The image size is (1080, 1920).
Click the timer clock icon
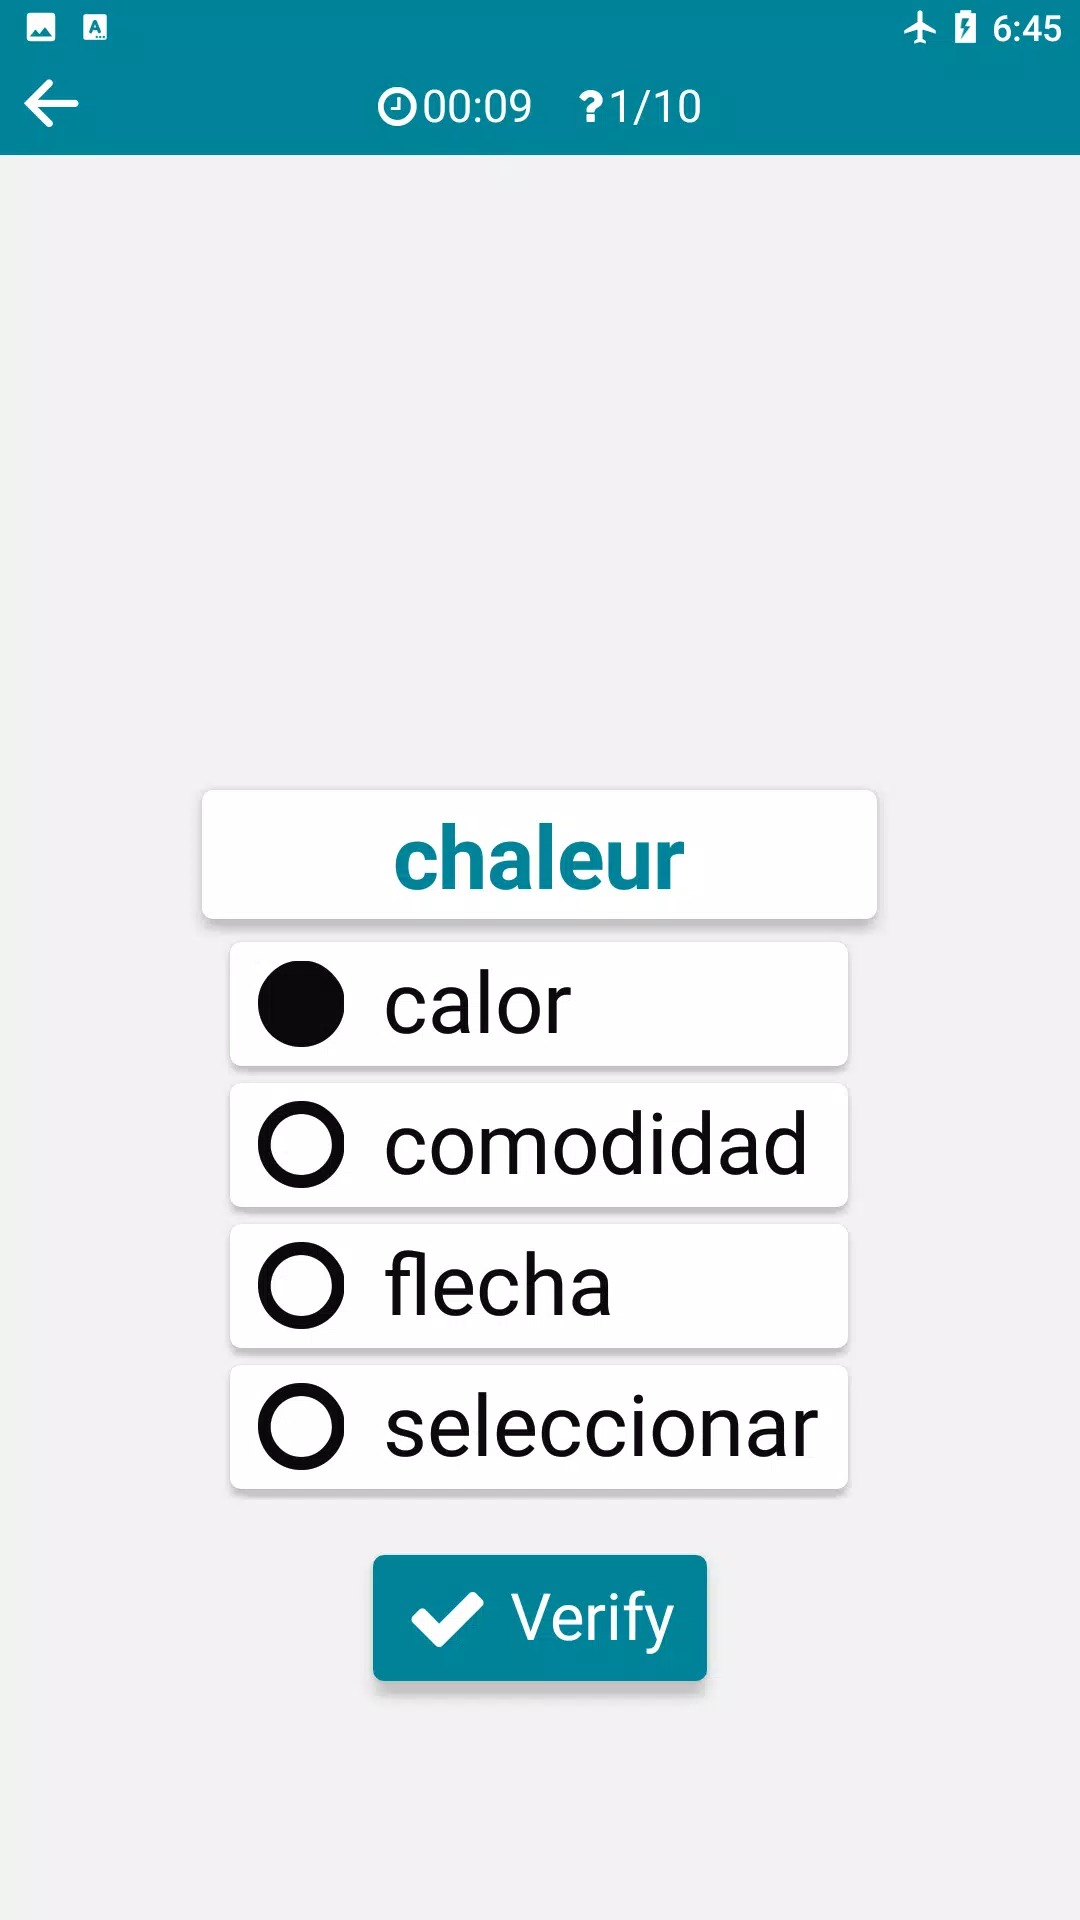pyautogui.click(x=397, y=107)
